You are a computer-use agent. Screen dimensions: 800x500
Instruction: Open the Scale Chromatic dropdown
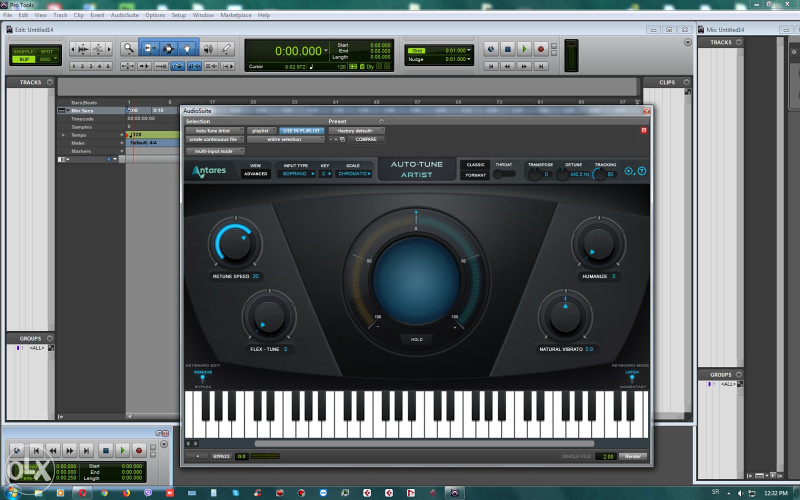354,173
